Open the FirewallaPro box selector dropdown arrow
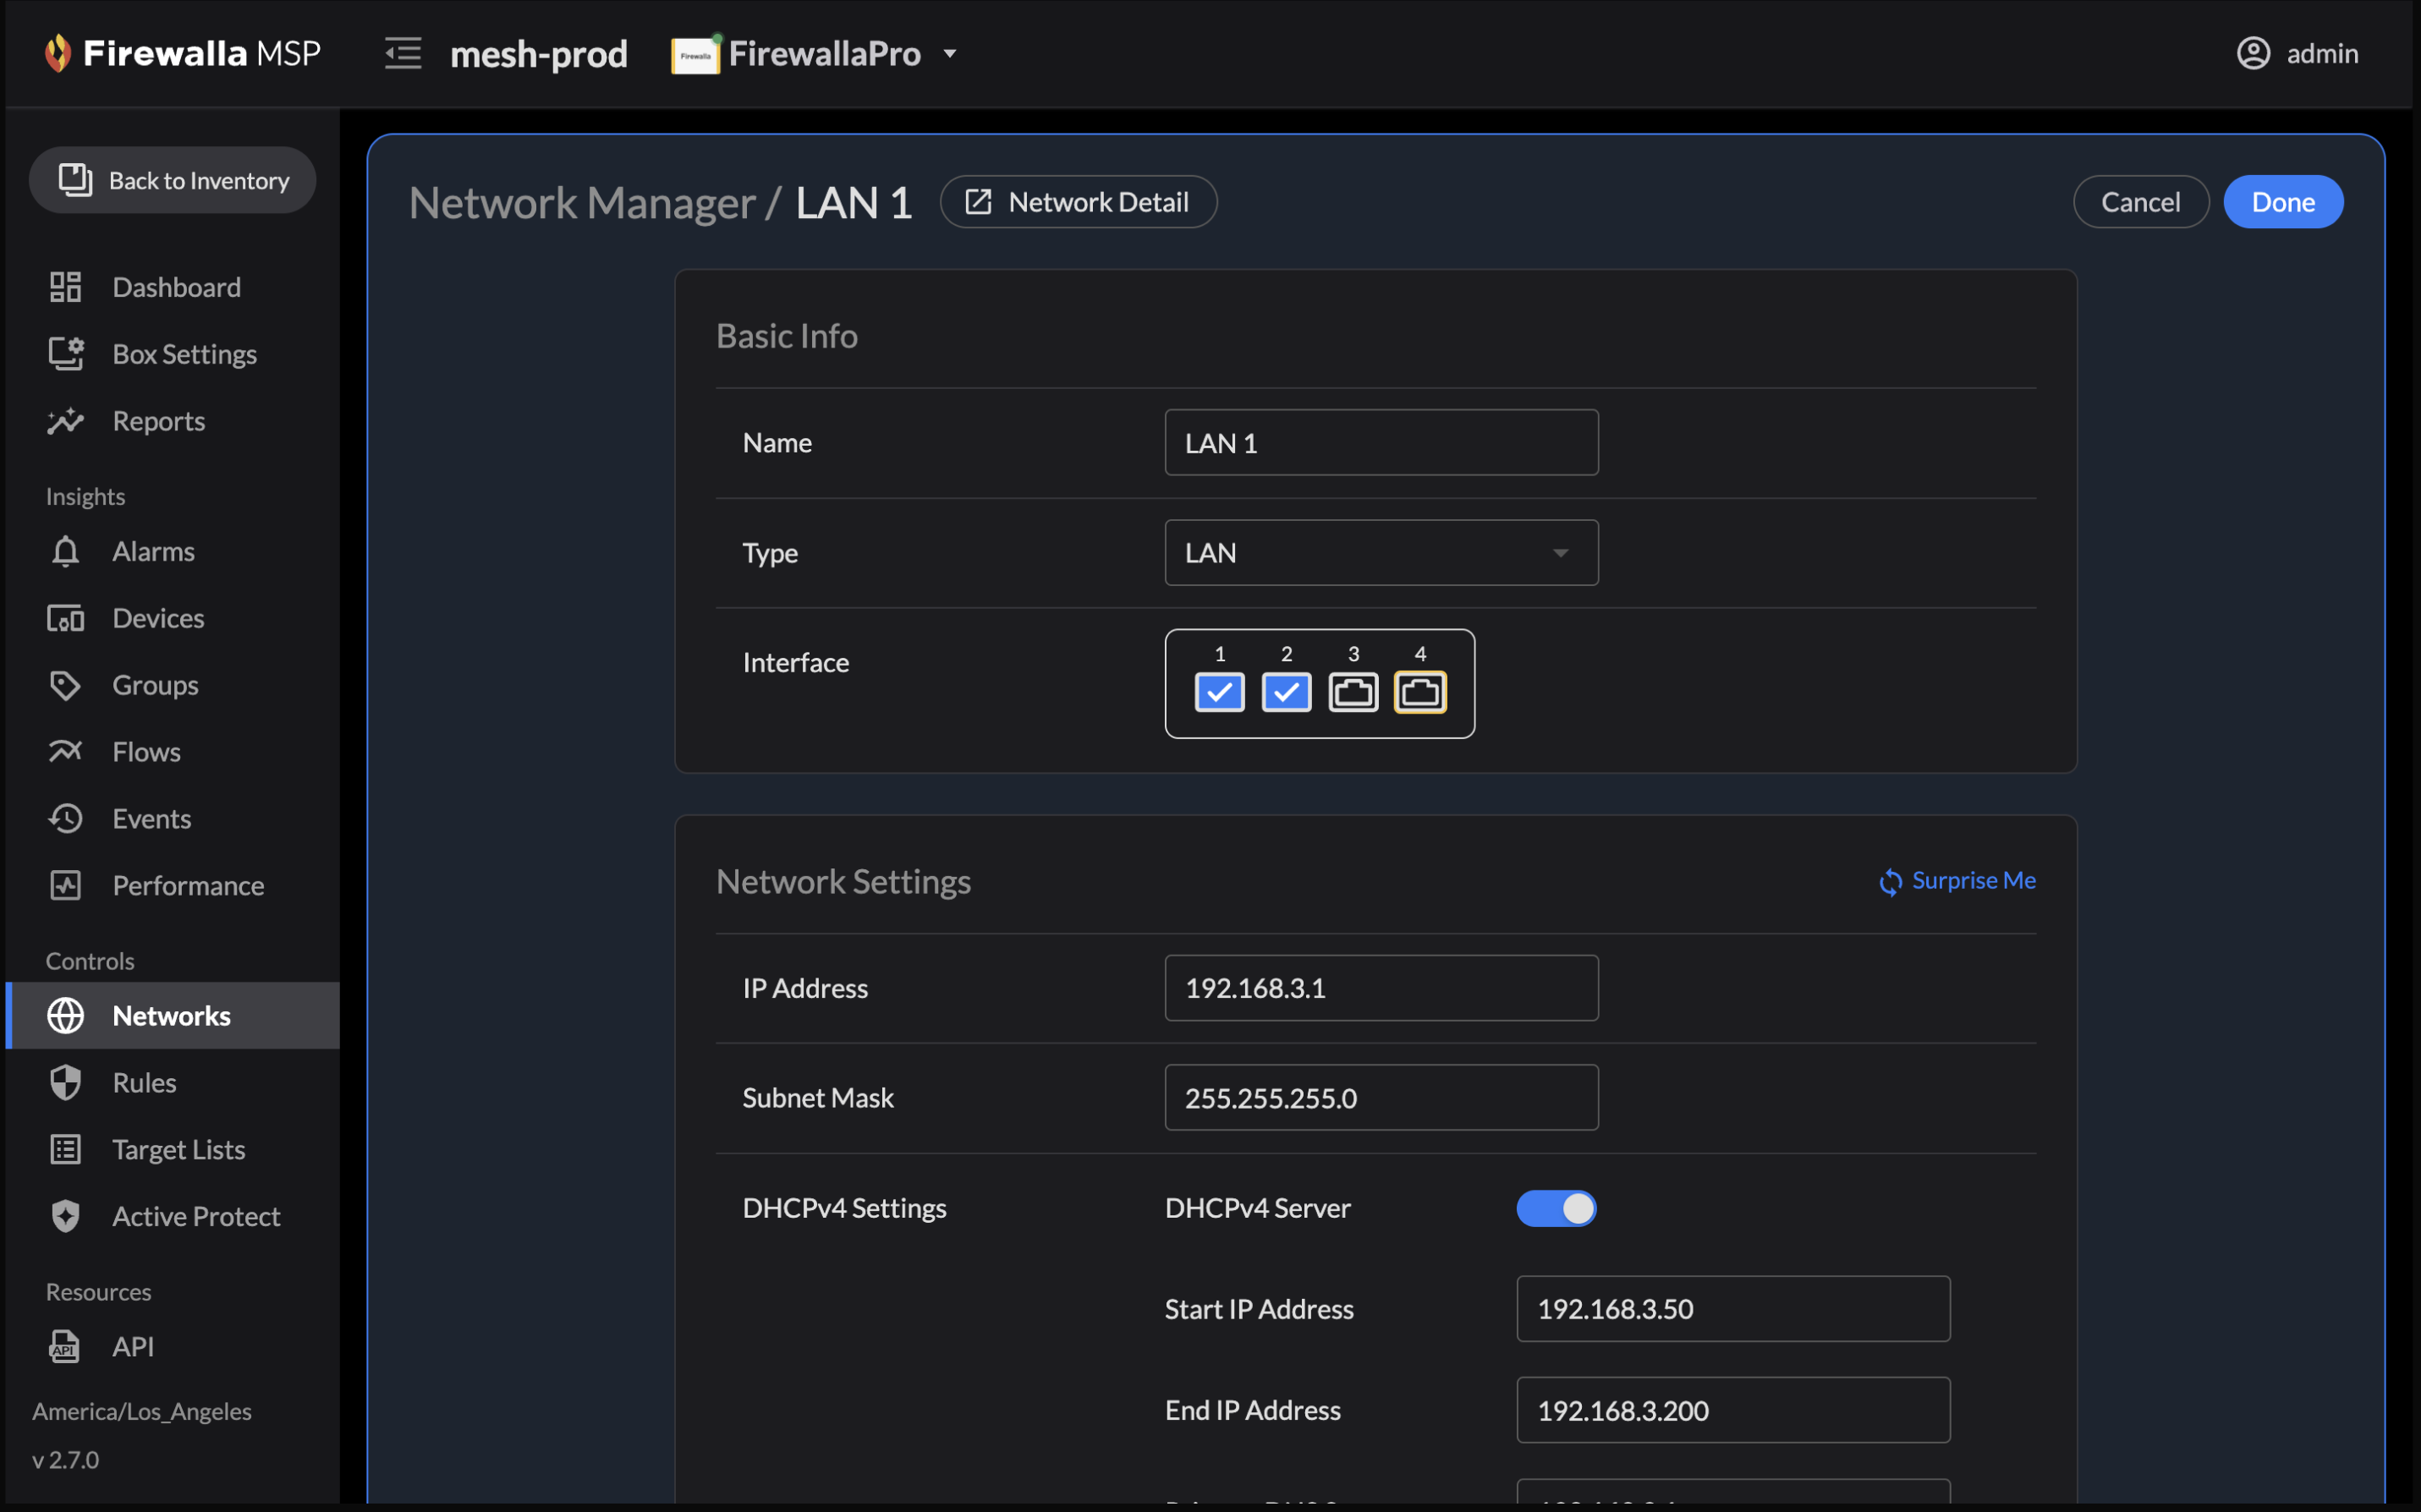Screen dimensions: 2421x1512 (x=950, y=54)
